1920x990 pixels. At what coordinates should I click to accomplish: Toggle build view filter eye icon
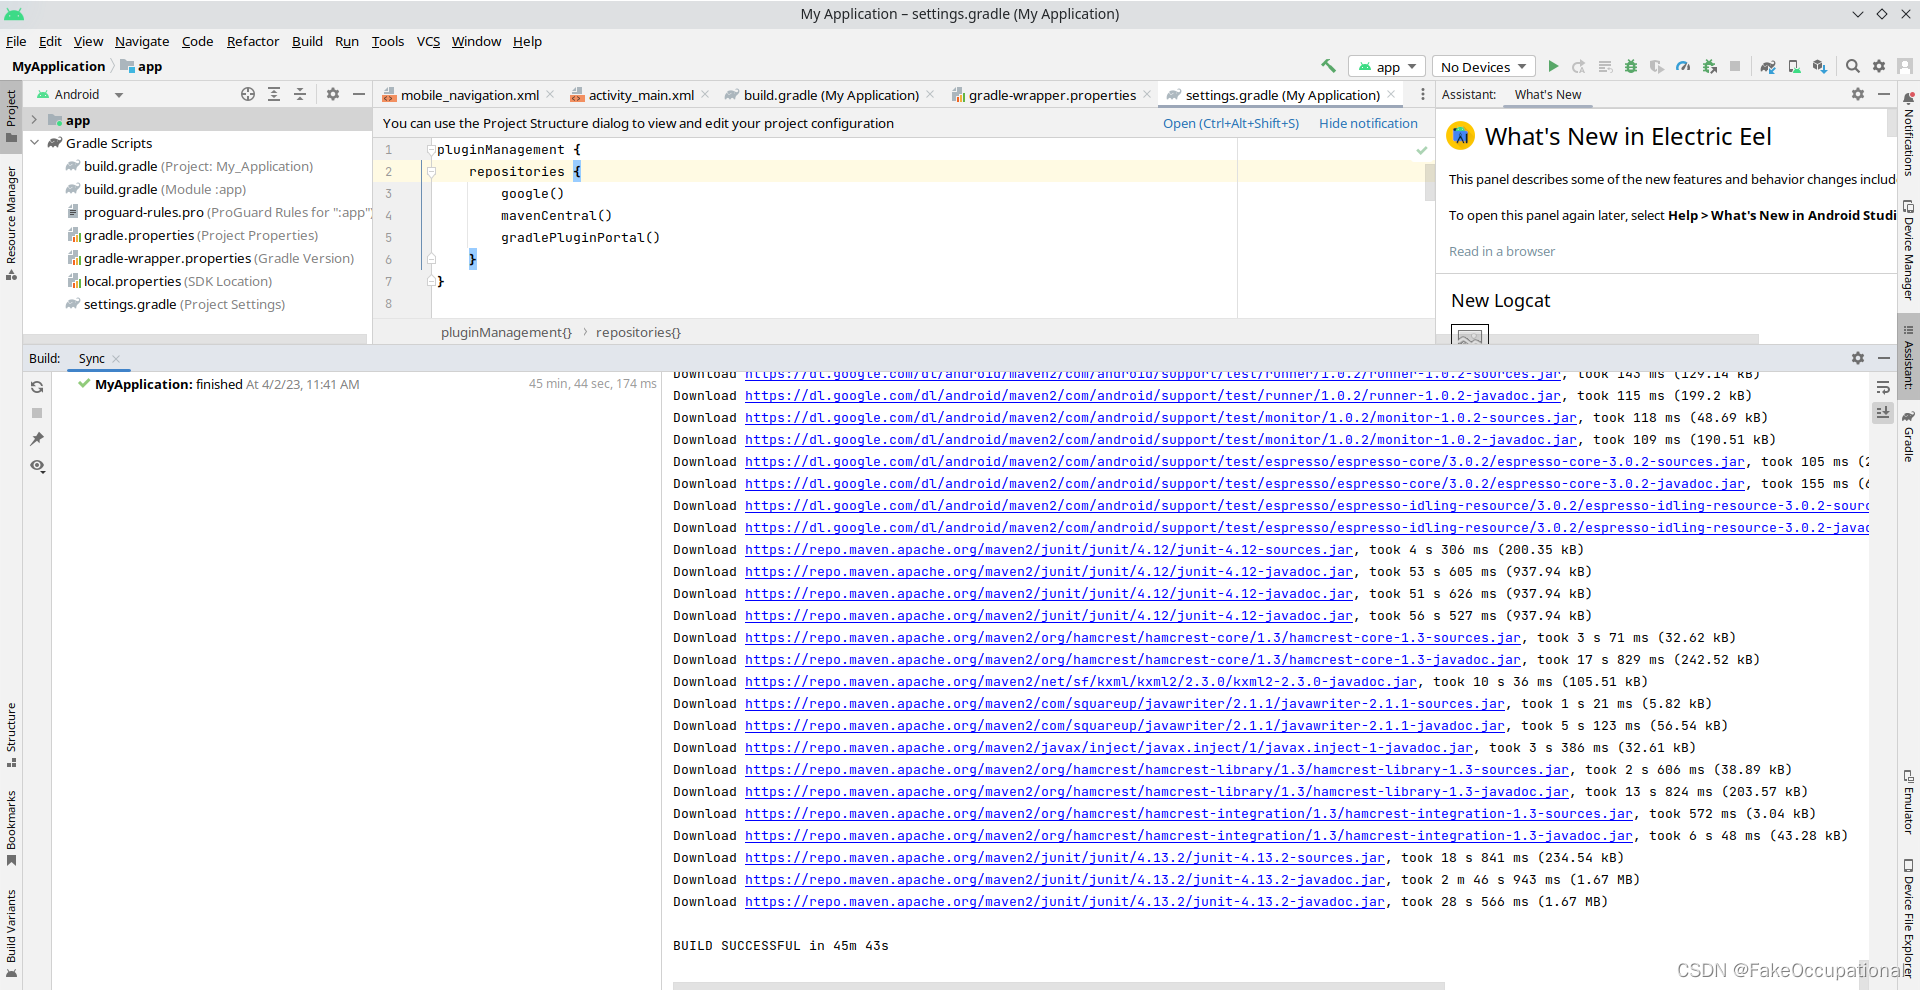point(37,466)
